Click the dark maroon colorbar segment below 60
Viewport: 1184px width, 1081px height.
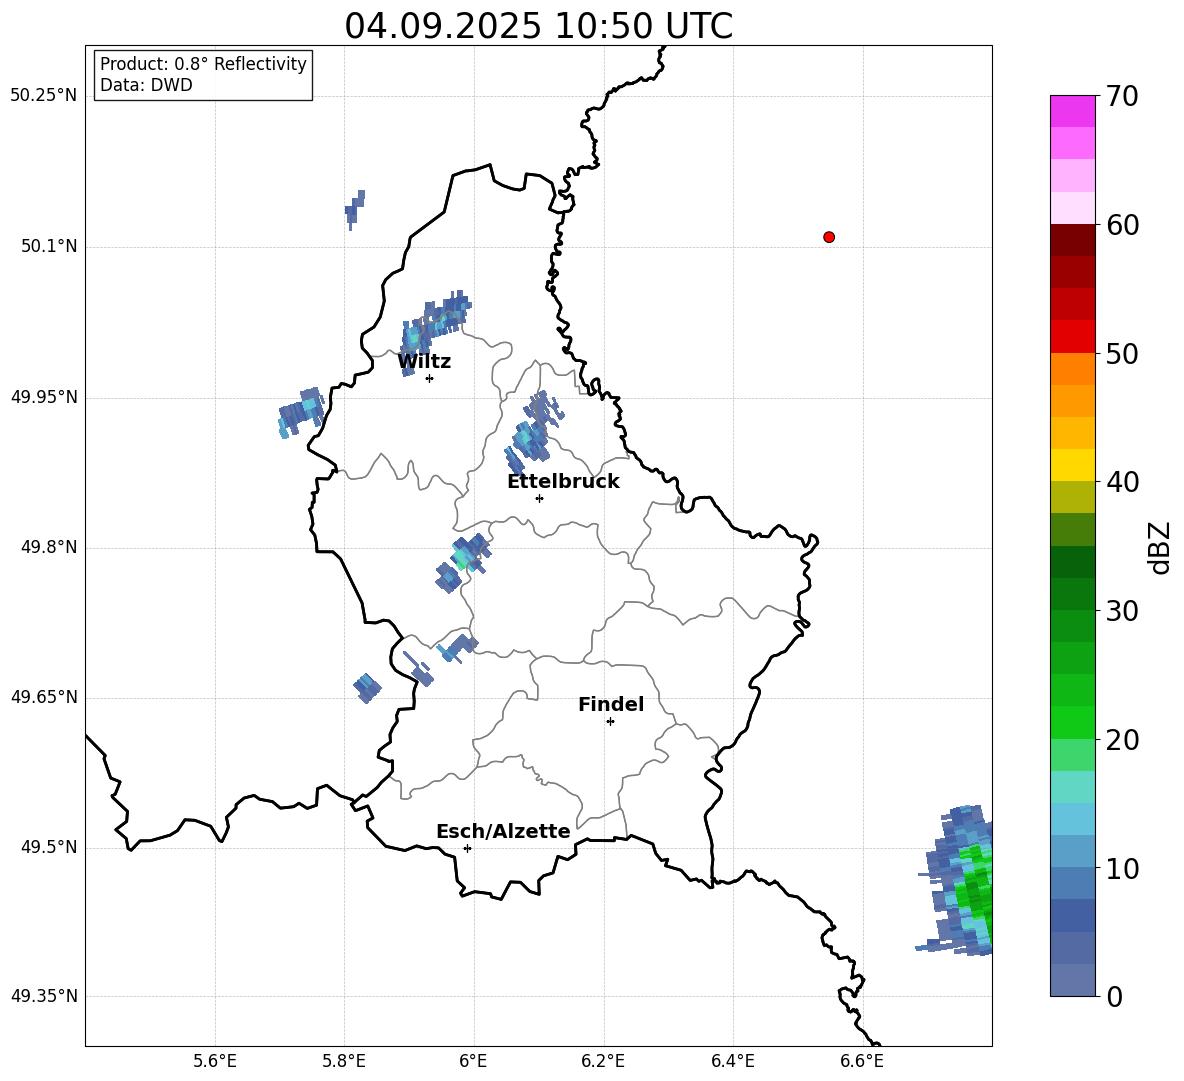pyautogui.click(x=1073, y=240)
